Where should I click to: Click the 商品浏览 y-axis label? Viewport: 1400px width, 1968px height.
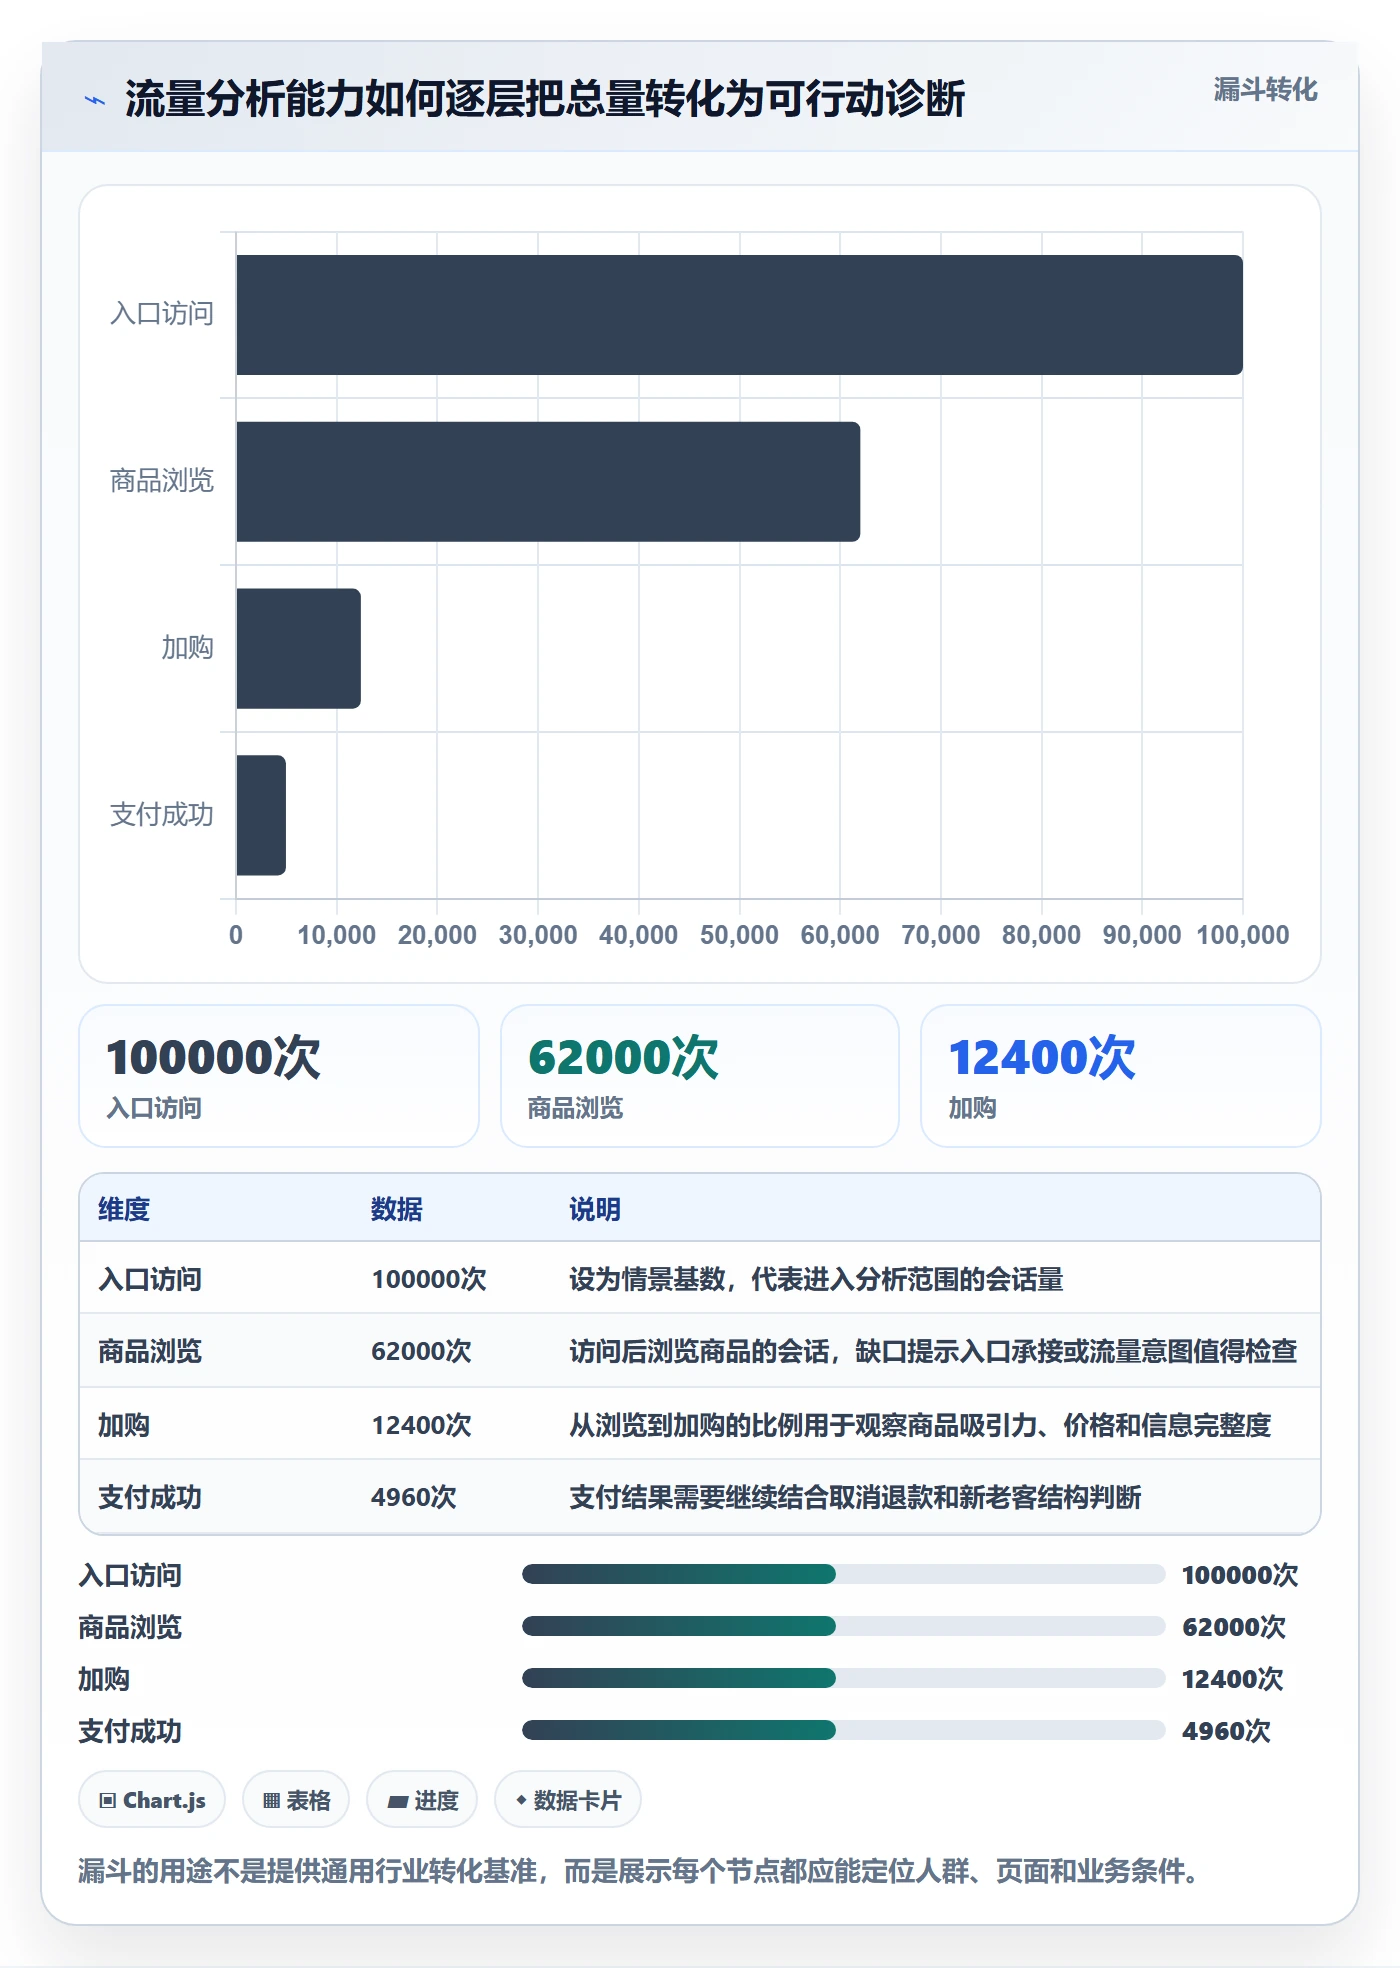pos(162,481)
